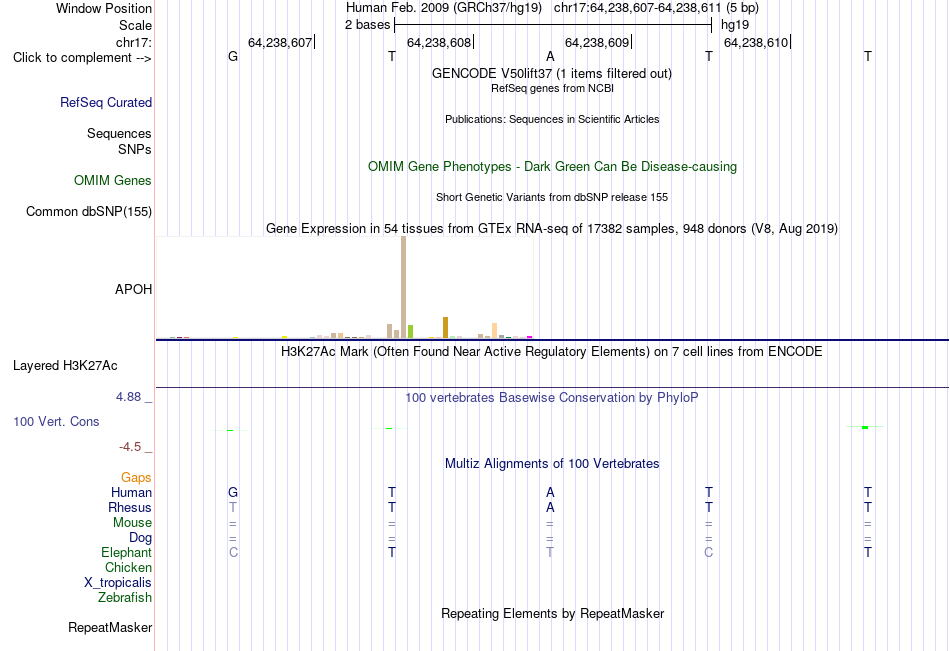Click the thickest green mark in the PhyloP track
Image resolution: width=950 pixels, height=651 pixels.
(x=865, y=427)
